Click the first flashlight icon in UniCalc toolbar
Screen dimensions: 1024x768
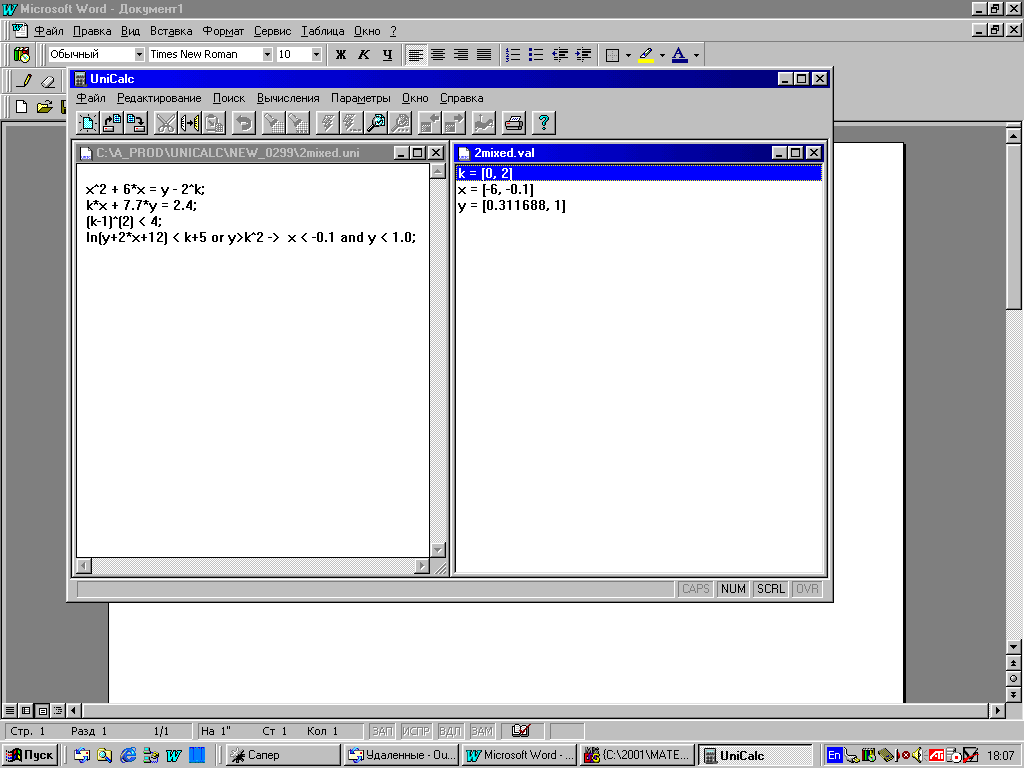coord(274,123)
